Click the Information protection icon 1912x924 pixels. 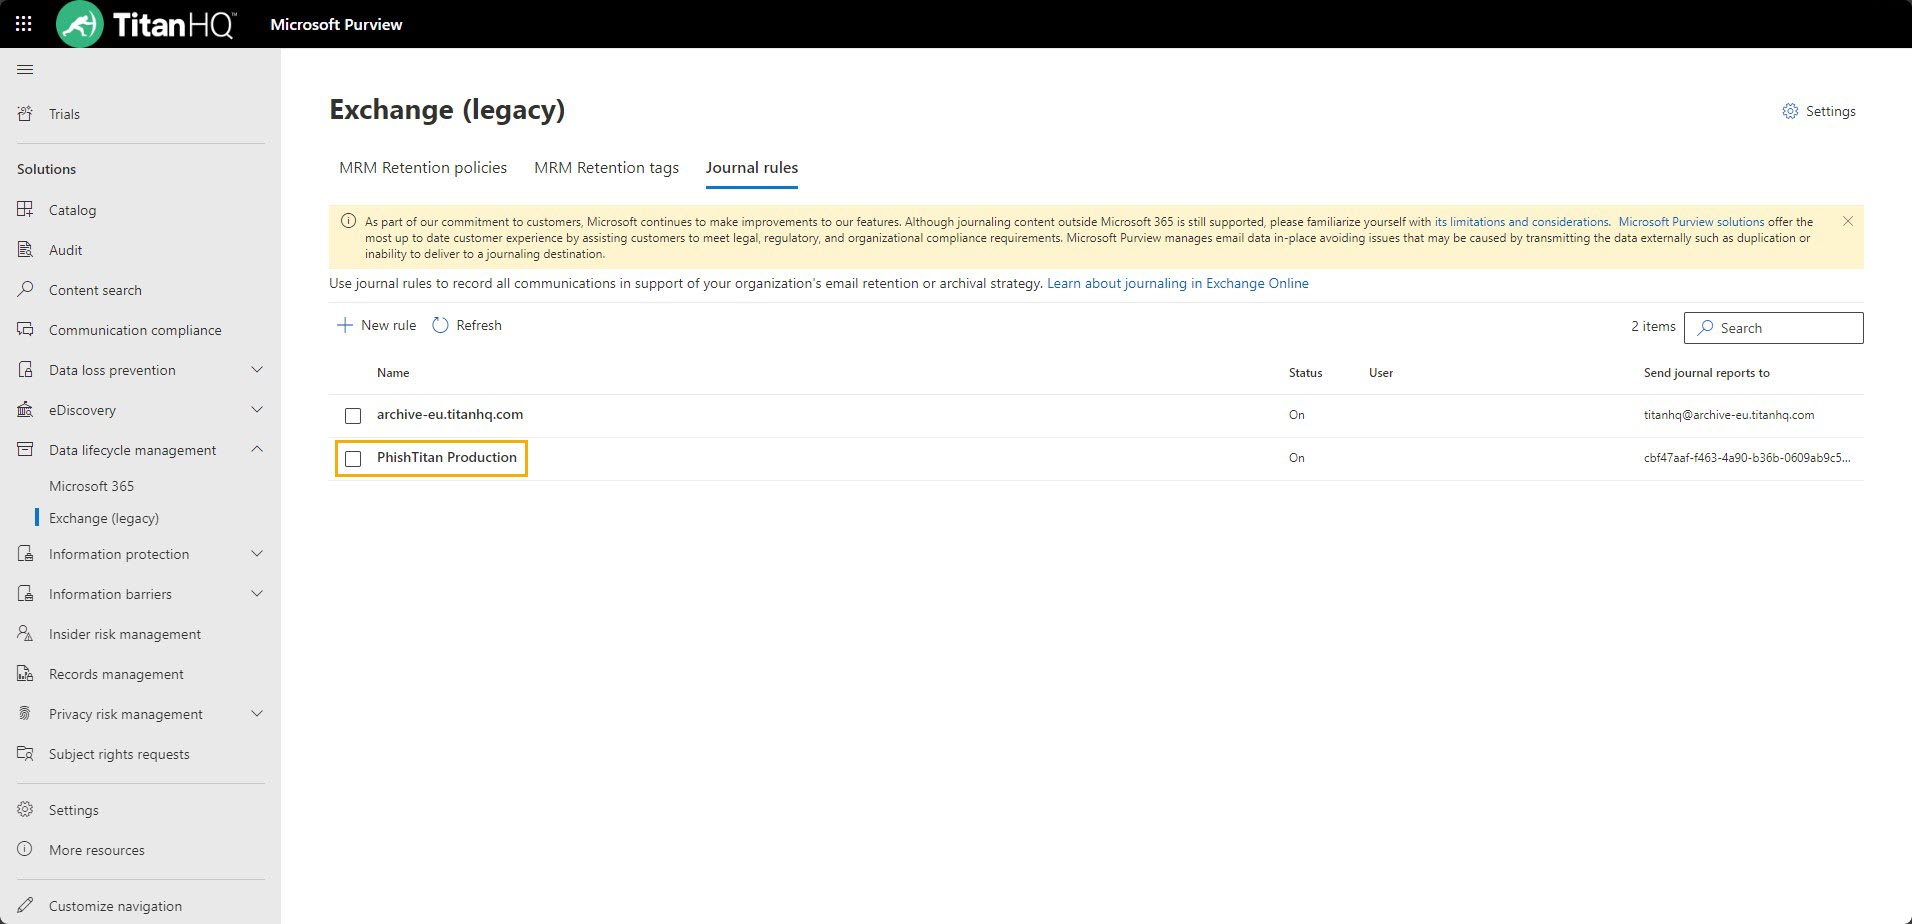[x=26, y=554]
